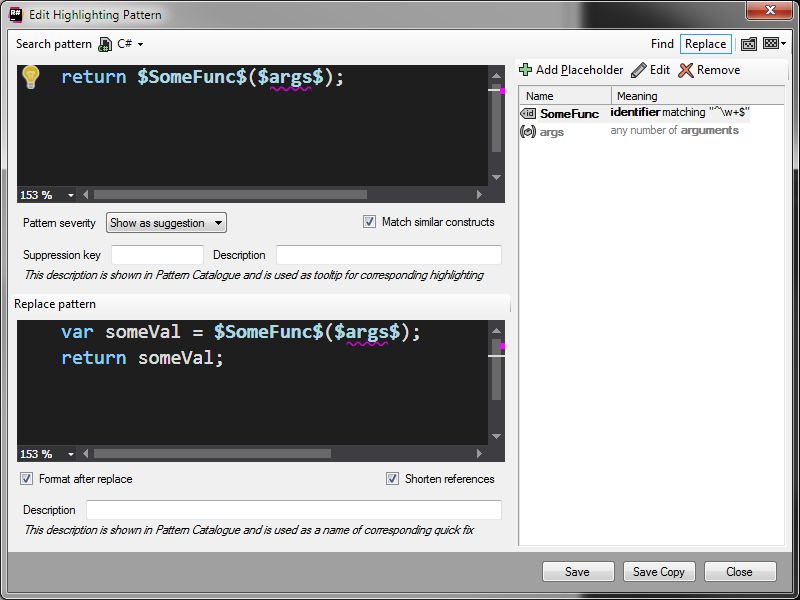Click the Close button
The width and height of the screenshot is (800, 600).
point(740,571)
